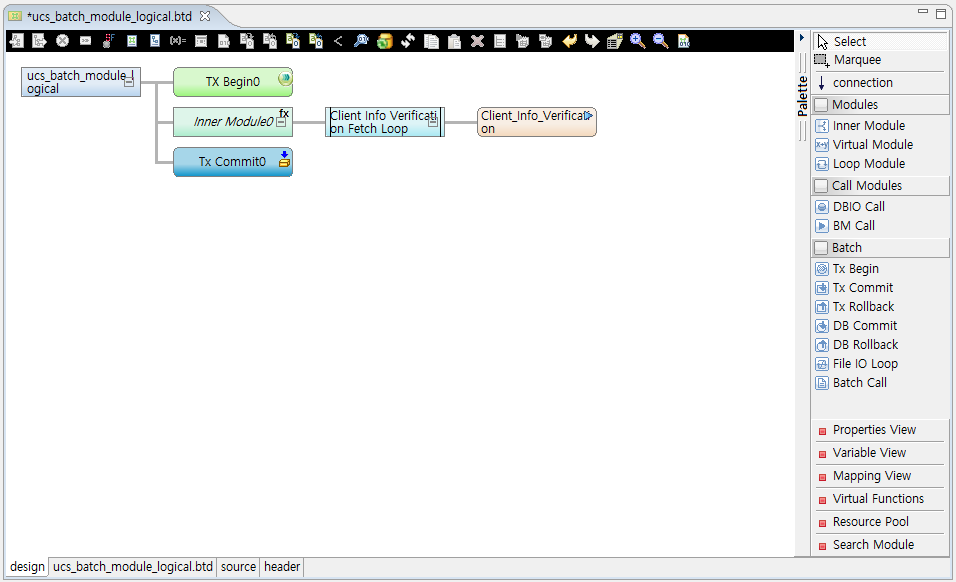Open the Properties View
This screenshot has height=582, width=956.
tap(874, 429)
